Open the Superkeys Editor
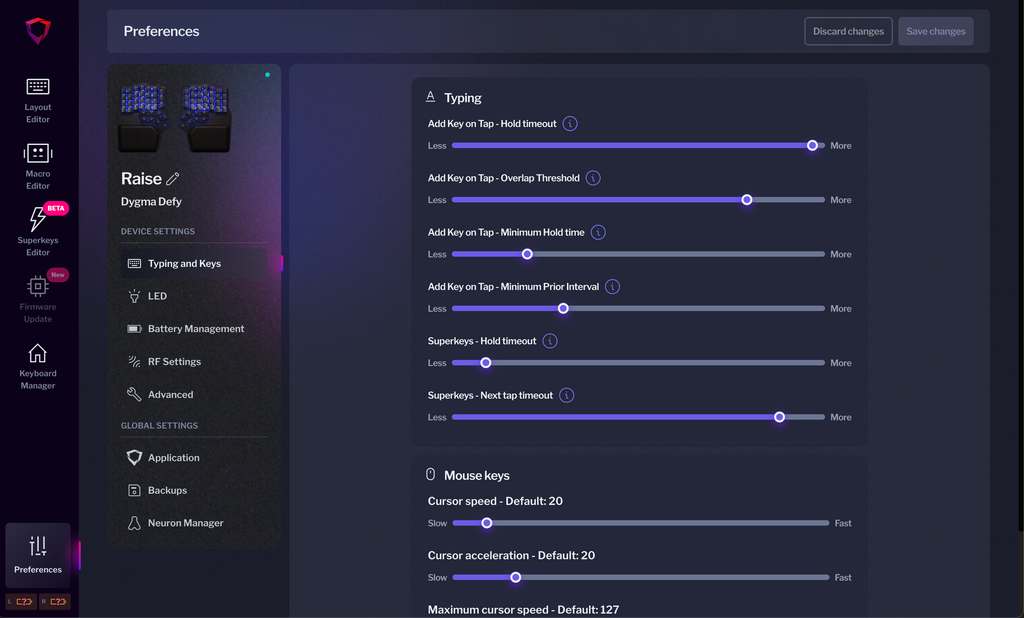The image size is (1024, 618). coord(38,232)
